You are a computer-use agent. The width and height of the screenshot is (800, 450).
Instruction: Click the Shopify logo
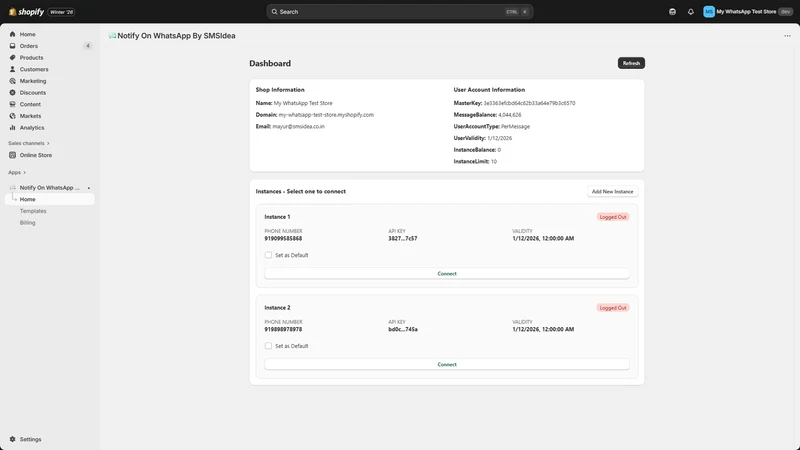pos(27,12)
